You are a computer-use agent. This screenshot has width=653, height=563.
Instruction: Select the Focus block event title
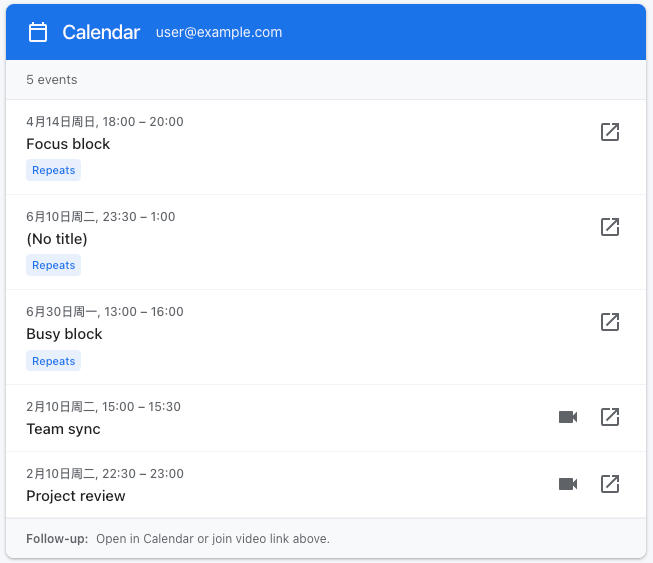(x=68, y=144)
